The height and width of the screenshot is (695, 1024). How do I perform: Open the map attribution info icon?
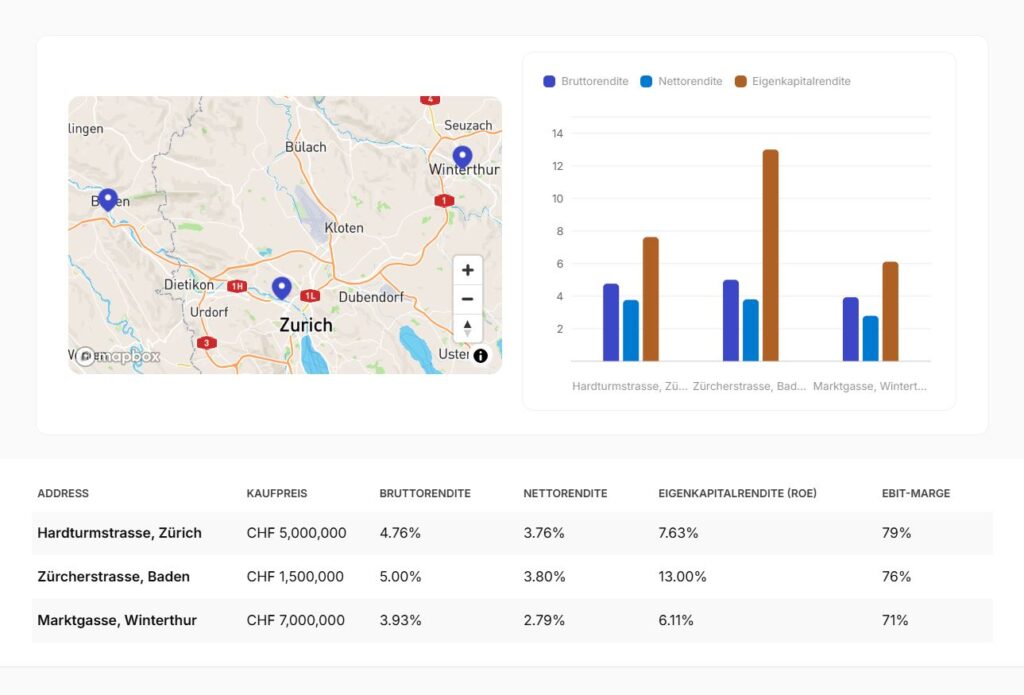coord(480,355)
